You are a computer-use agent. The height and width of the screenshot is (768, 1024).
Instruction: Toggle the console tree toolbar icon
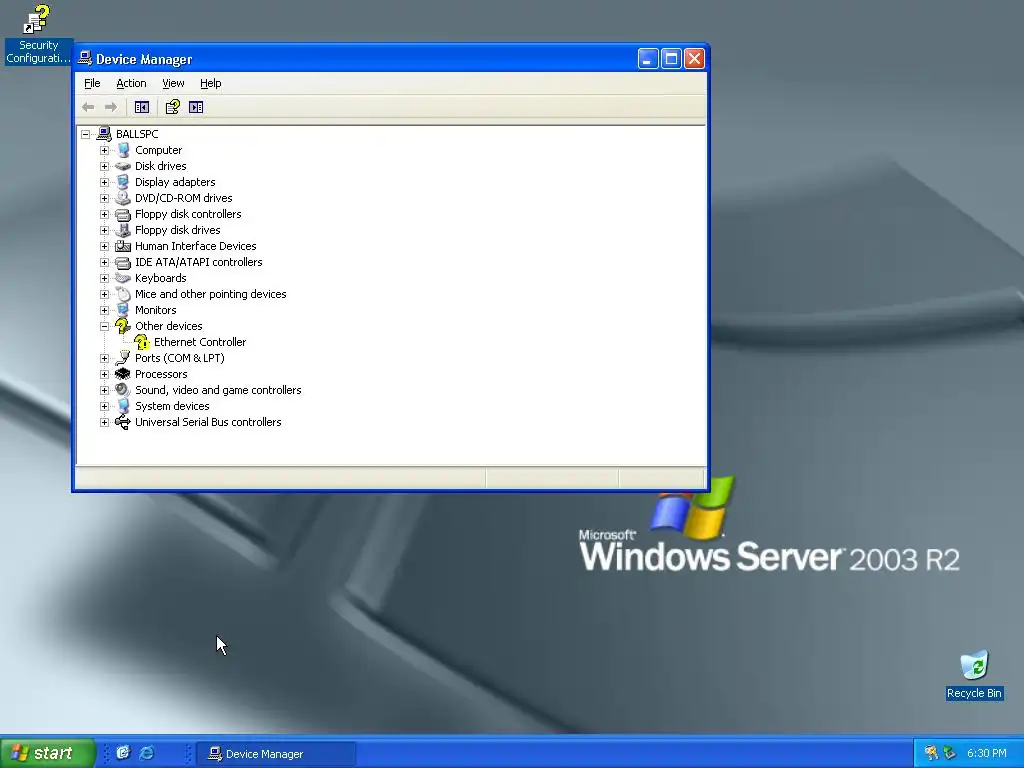tap(142, 107)
